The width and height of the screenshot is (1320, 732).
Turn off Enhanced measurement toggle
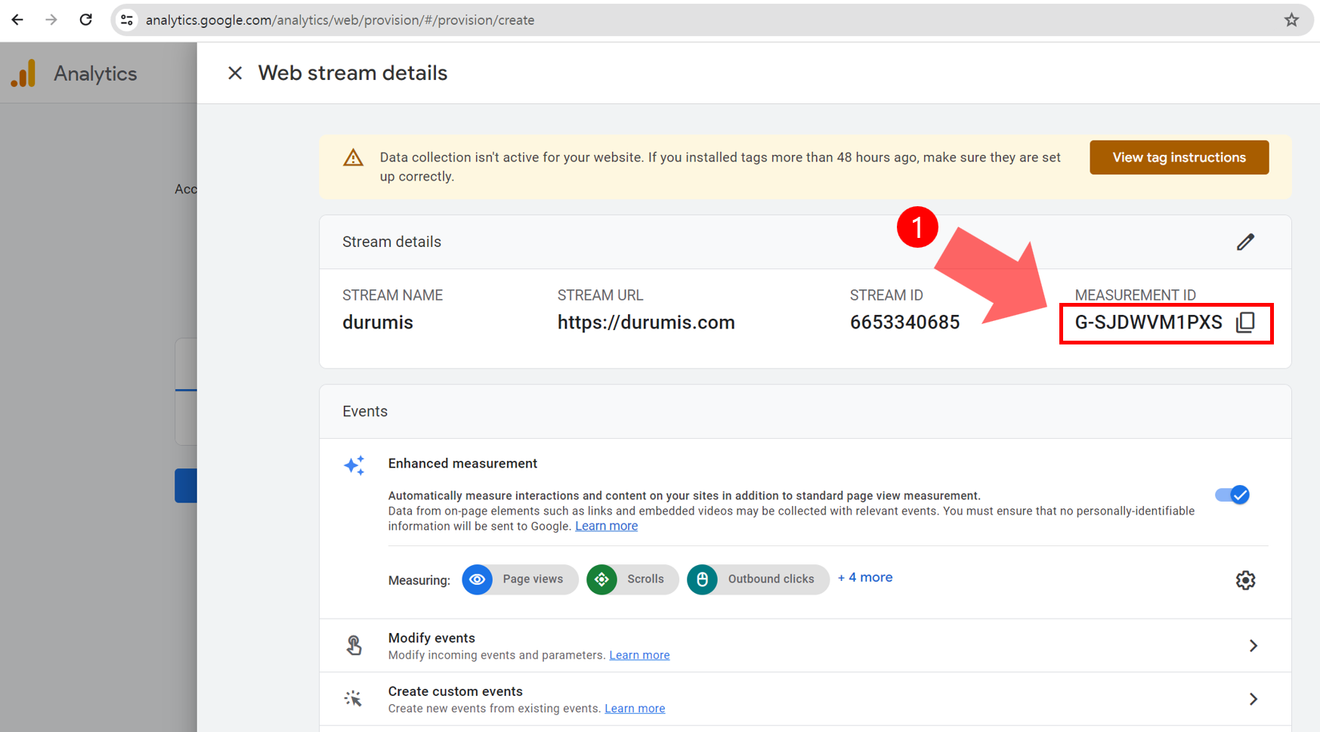click(1232, 495)
